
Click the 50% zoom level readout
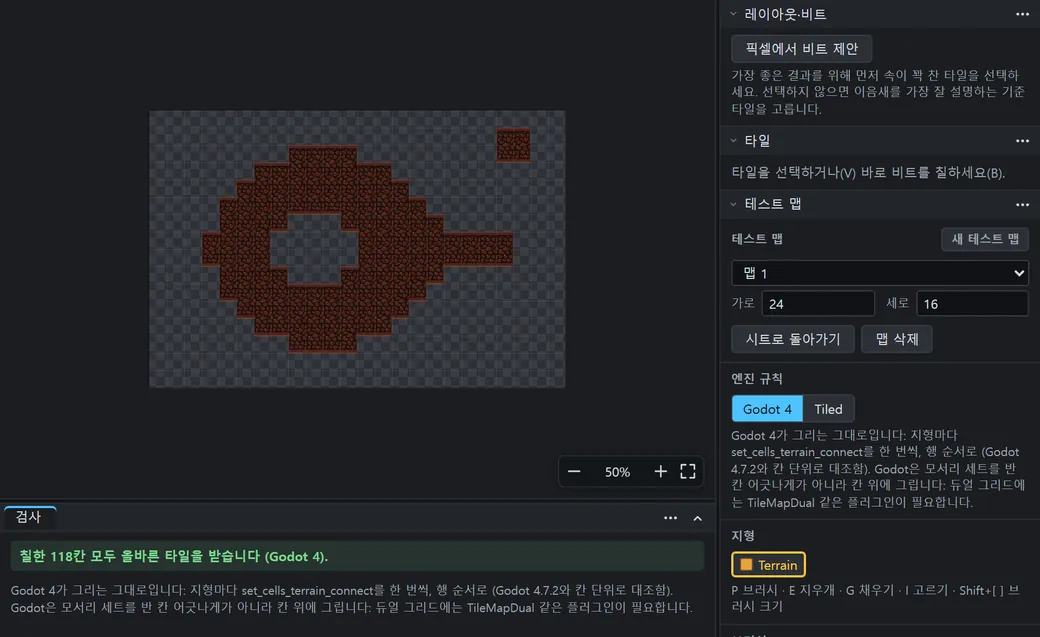coord(617,472)
